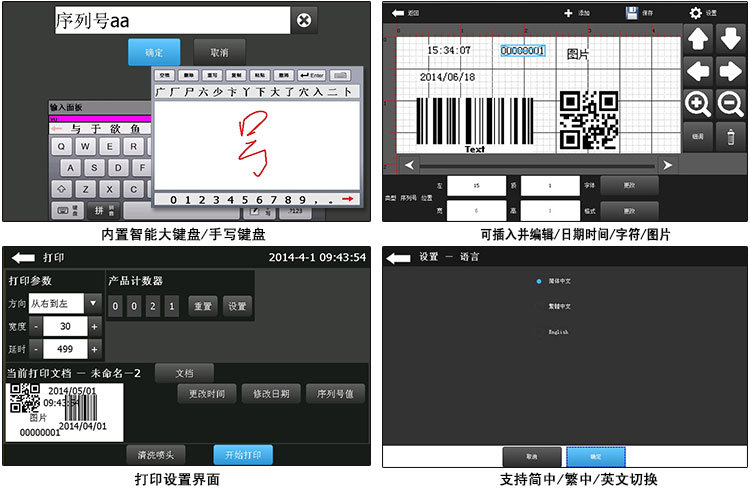750x488 pixels.
Task: Click the 清洗喷头 button
Action: tap(155, 455)
